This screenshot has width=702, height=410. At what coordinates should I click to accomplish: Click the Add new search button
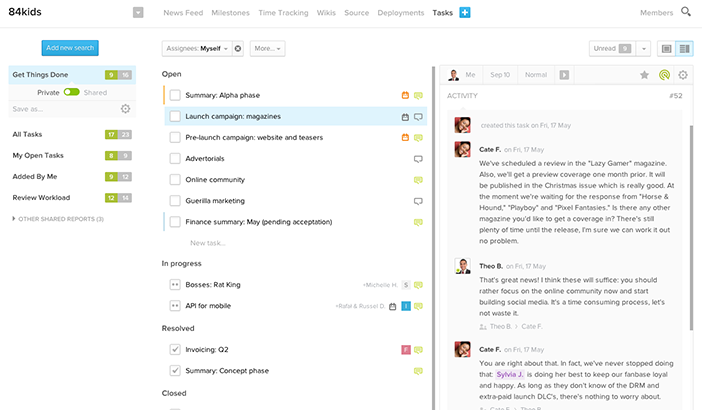point(70,48)
